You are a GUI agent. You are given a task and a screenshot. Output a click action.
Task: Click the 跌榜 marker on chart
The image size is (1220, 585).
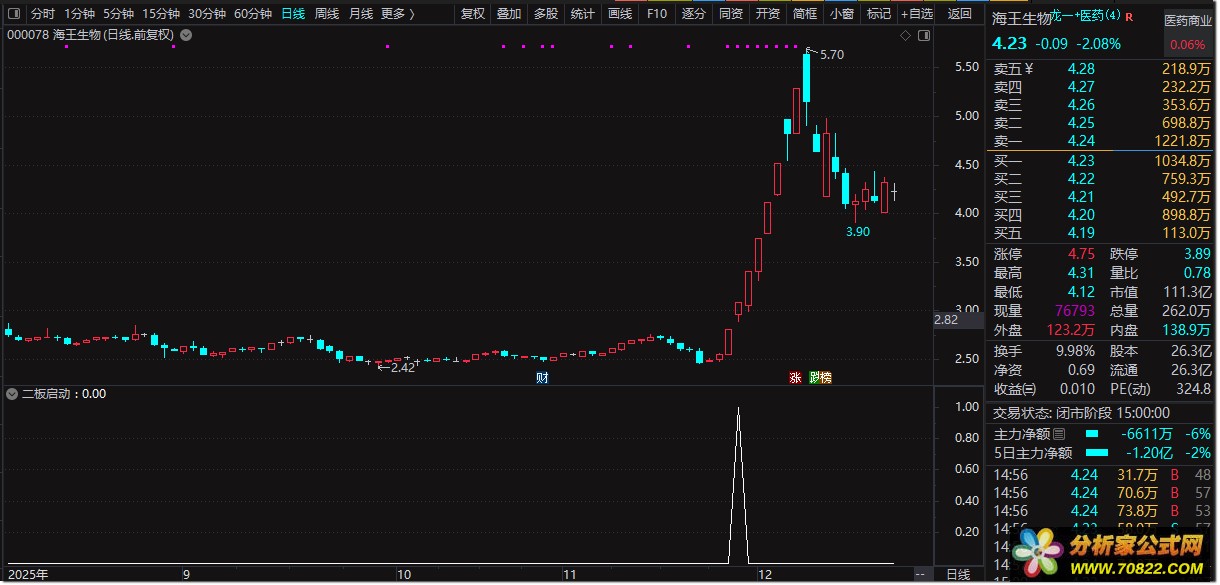820,378
